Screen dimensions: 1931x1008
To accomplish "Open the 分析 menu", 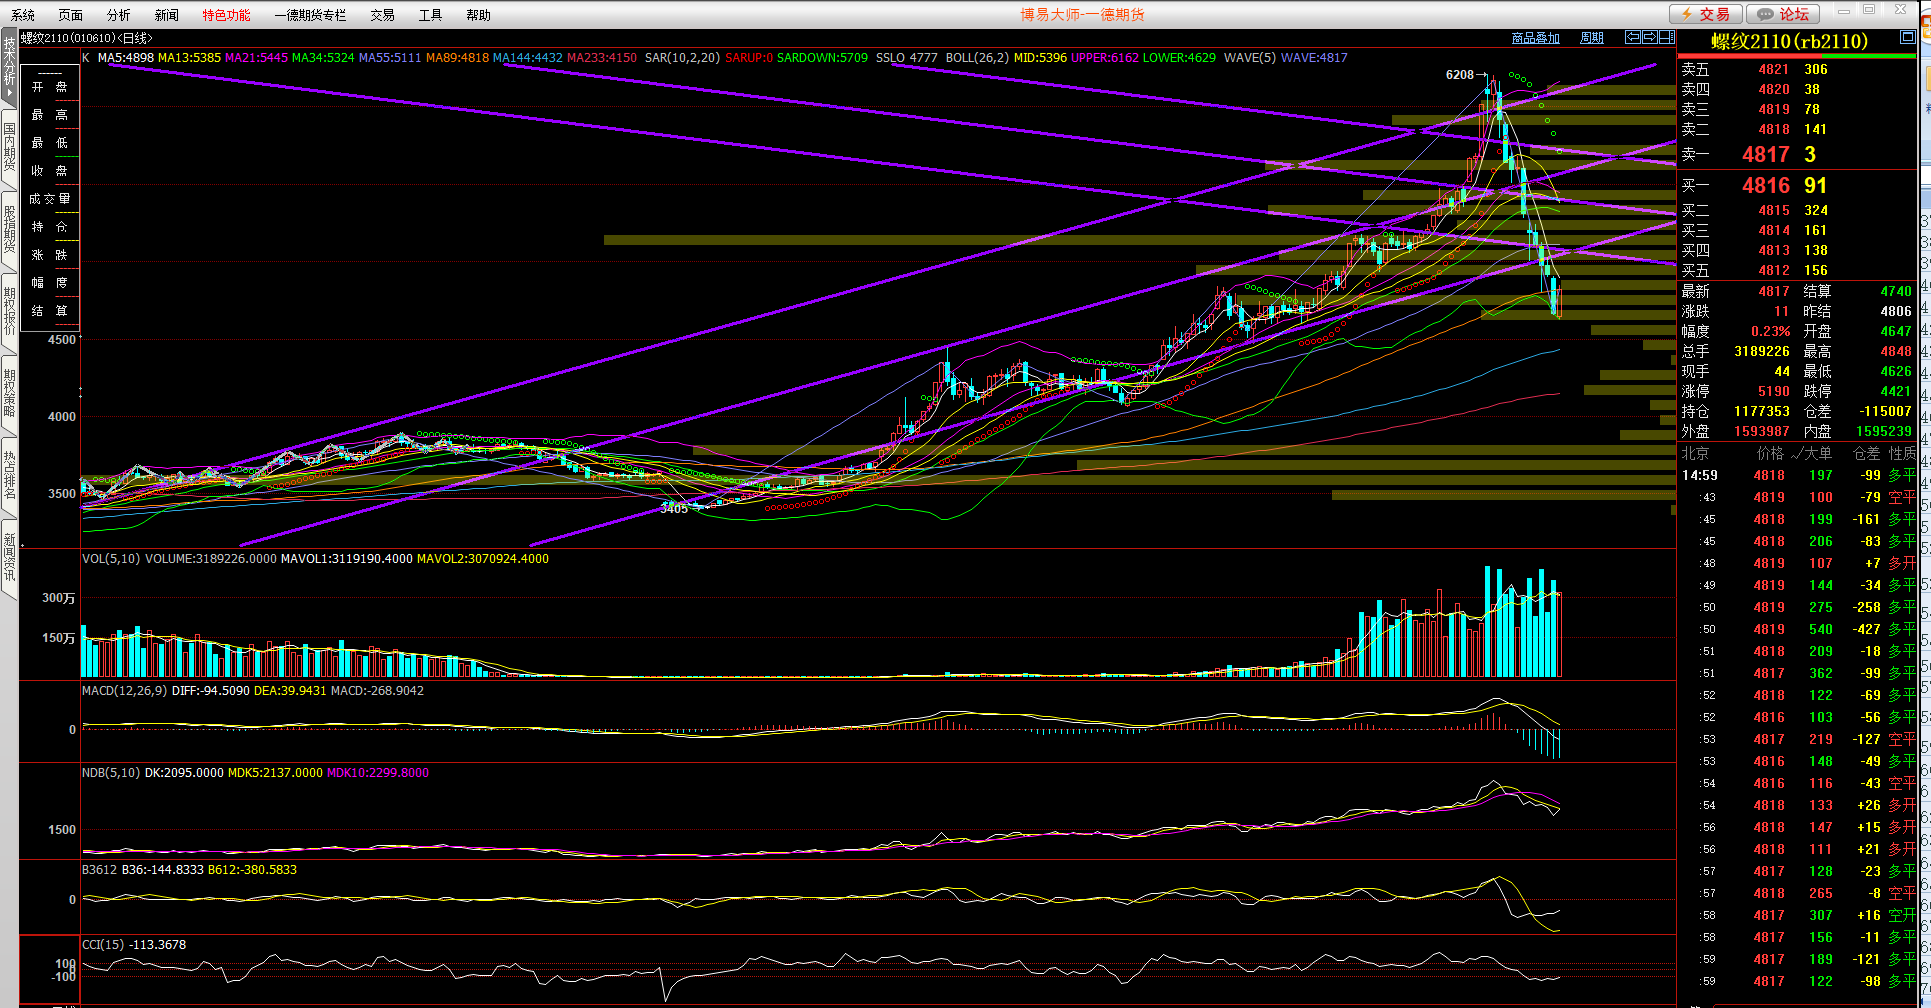I will (118, 15).
